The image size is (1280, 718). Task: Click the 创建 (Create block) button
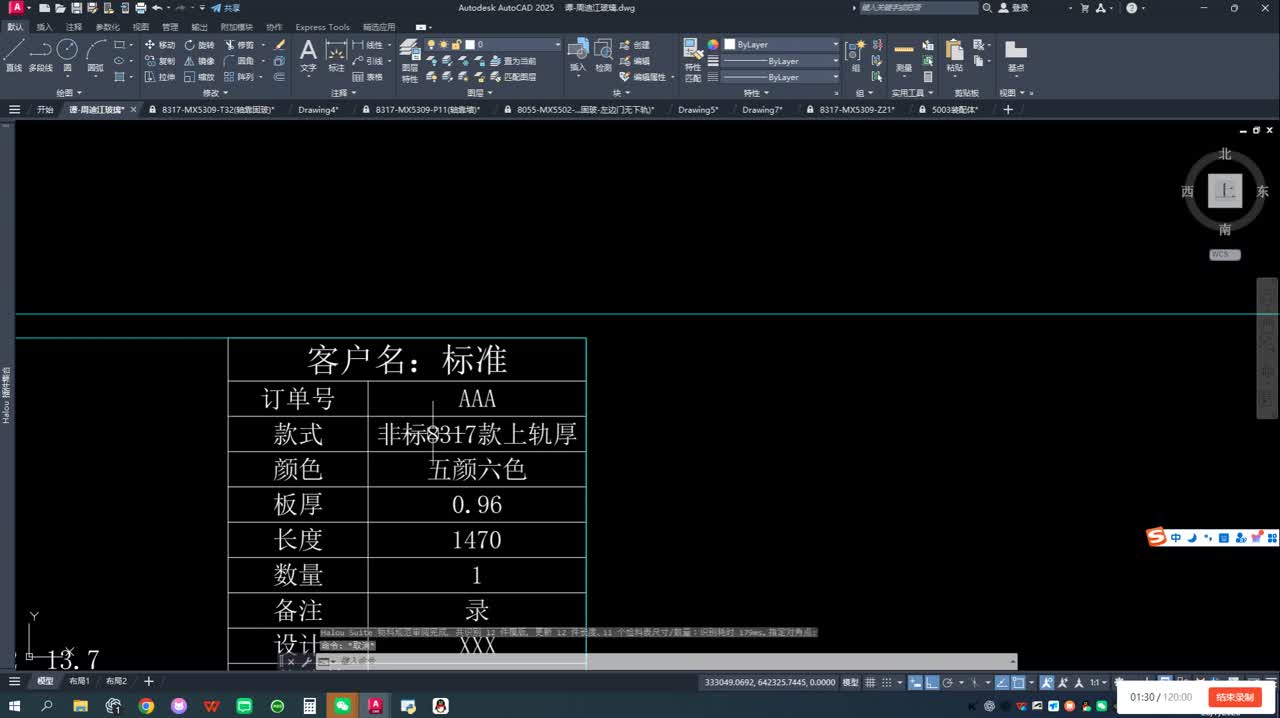[634, 45]
